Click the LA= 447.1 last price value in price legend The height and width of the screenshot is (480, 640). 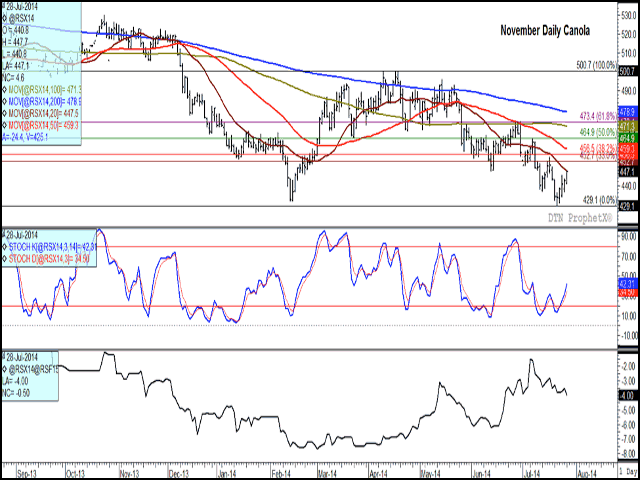click(x=16, y=64)
